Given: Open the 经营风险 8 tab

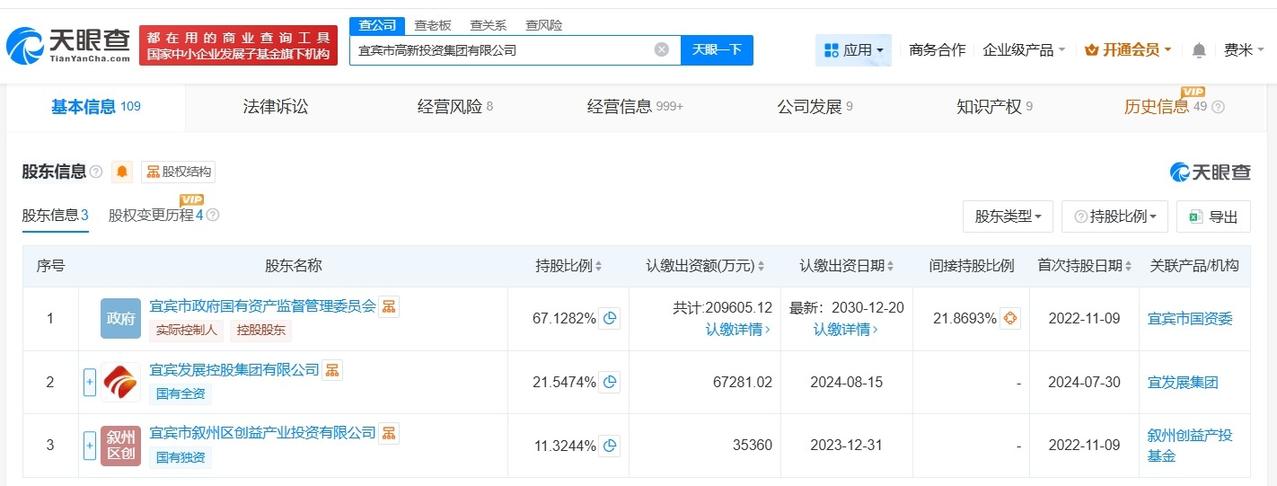Looking at the screenshot, I should click(x=455, y=107).
